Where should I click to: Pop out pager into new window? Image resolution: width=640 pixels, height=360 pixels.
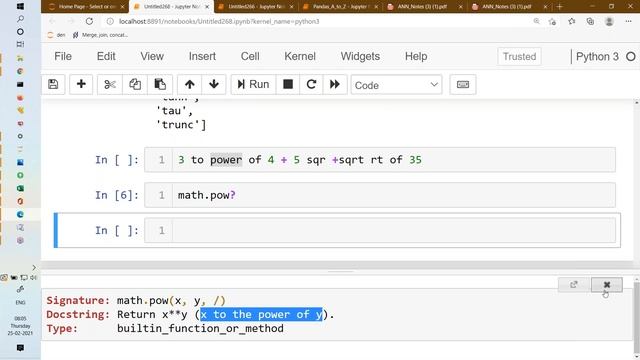(x=574, y=284)
